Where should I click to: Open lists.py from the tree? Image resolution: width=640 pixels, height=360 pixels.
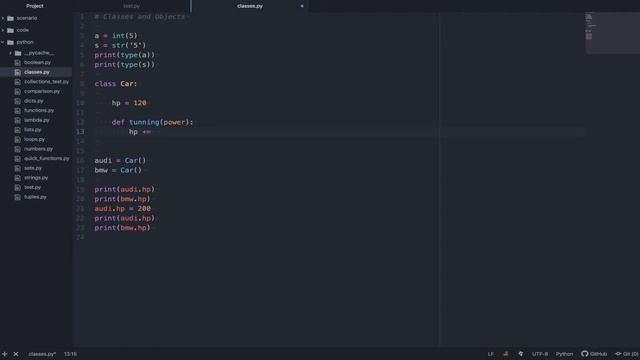[x=33, y=130]
